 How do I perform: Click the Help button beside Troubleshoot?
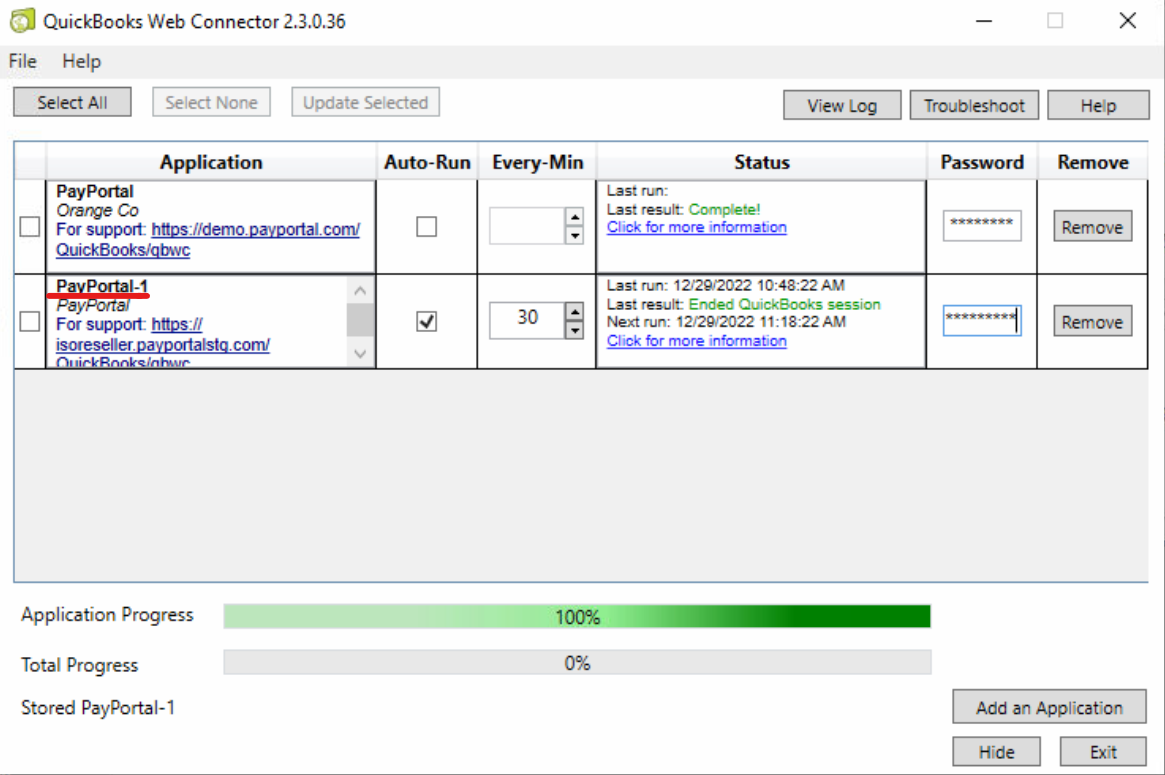click(x=1098, y=106)
